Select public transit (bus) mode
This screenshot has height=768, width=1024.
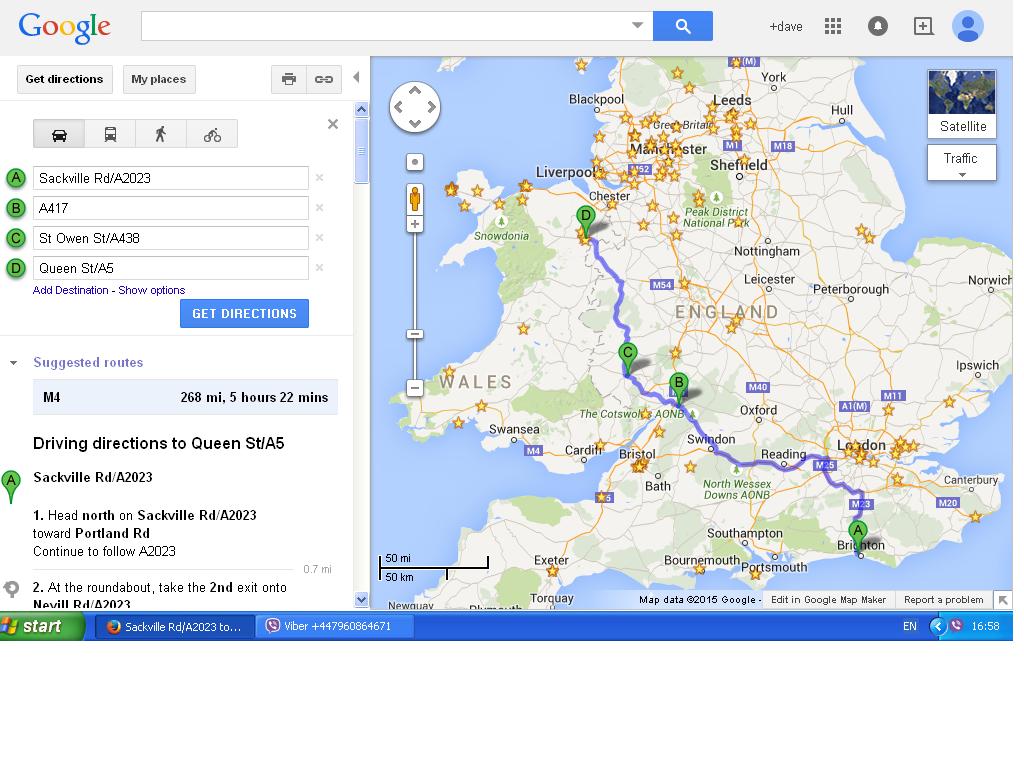tap(110, 135)
